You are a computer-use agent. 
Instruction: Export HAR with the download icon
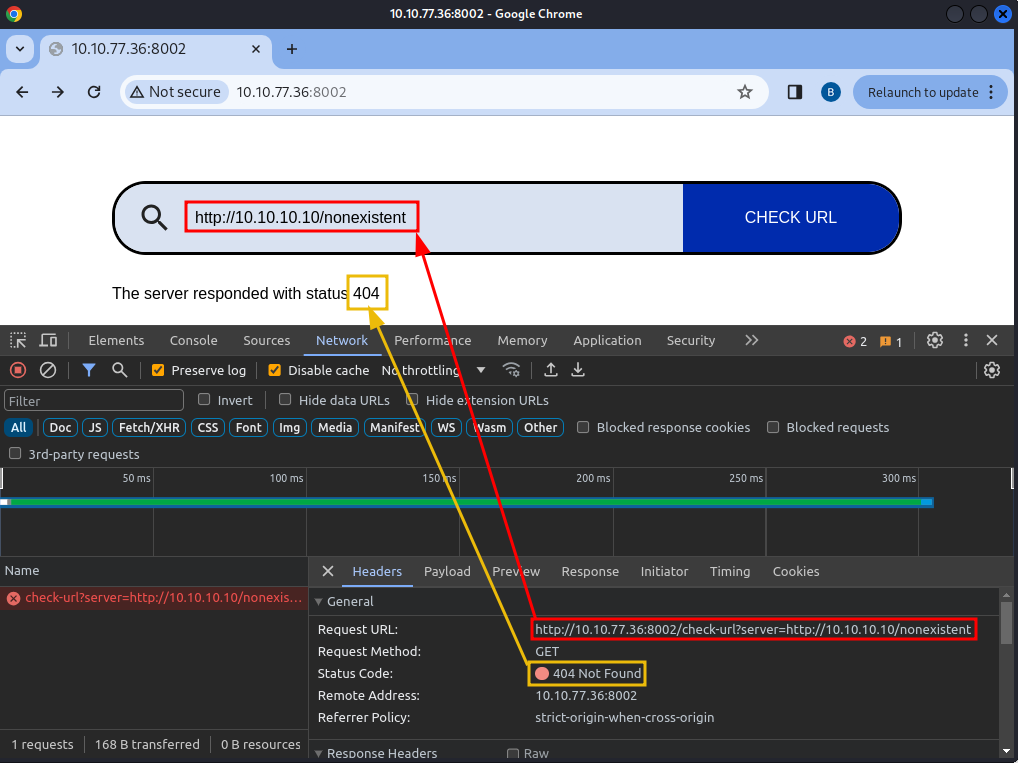tap(578, 370)
